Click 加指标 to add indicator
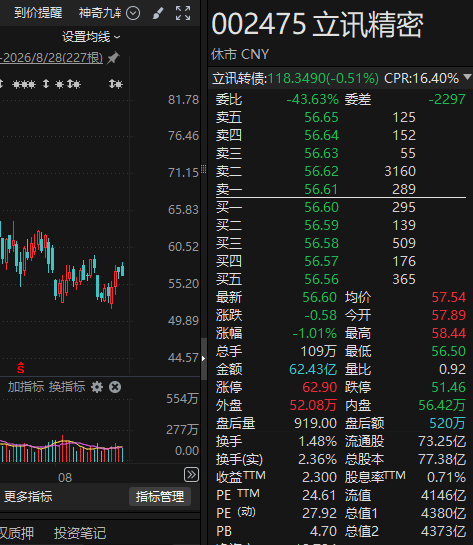 point(26,387)
